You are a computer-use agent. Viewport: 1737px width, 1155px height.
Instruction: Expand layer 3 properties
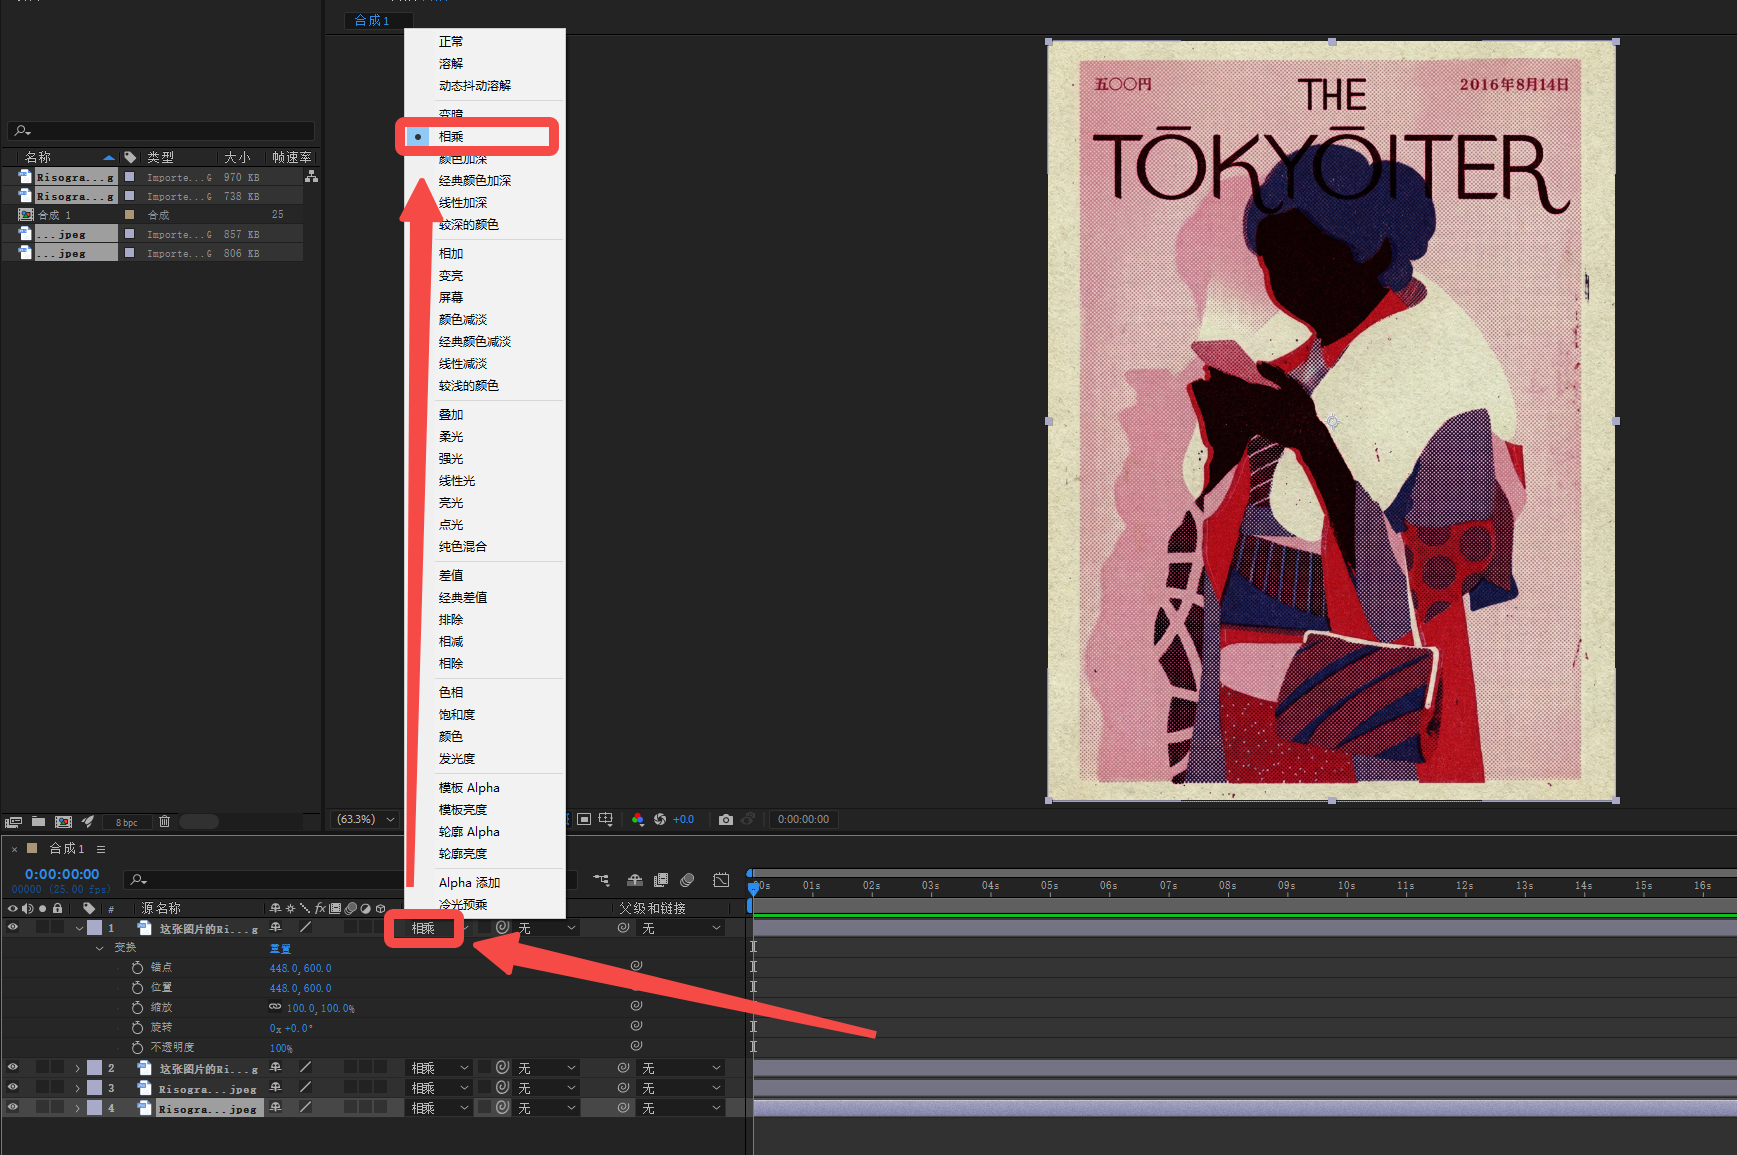[77, 1088]
